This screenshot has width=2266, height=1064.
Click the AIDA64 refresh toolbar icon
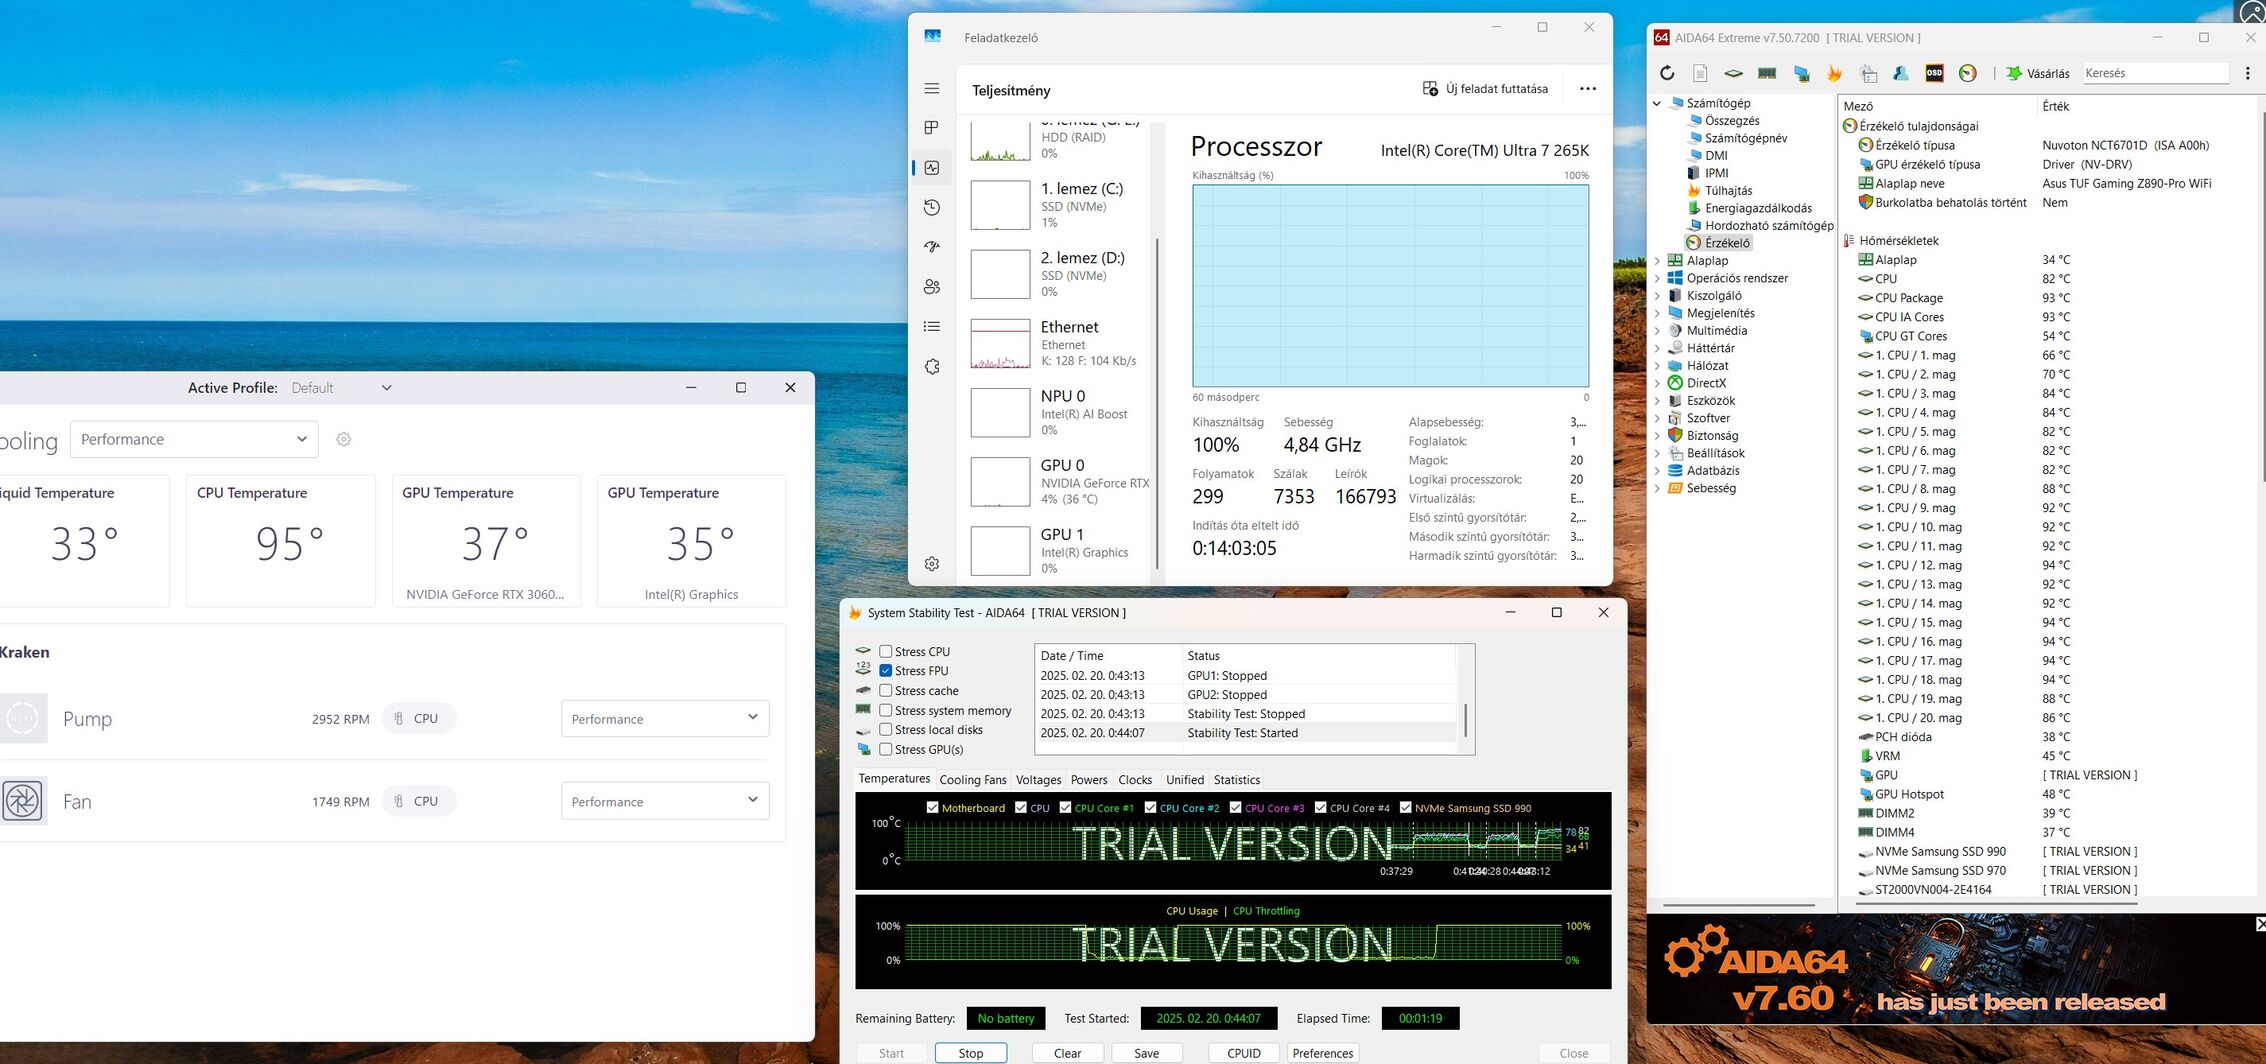click(x=1667, y=73)
